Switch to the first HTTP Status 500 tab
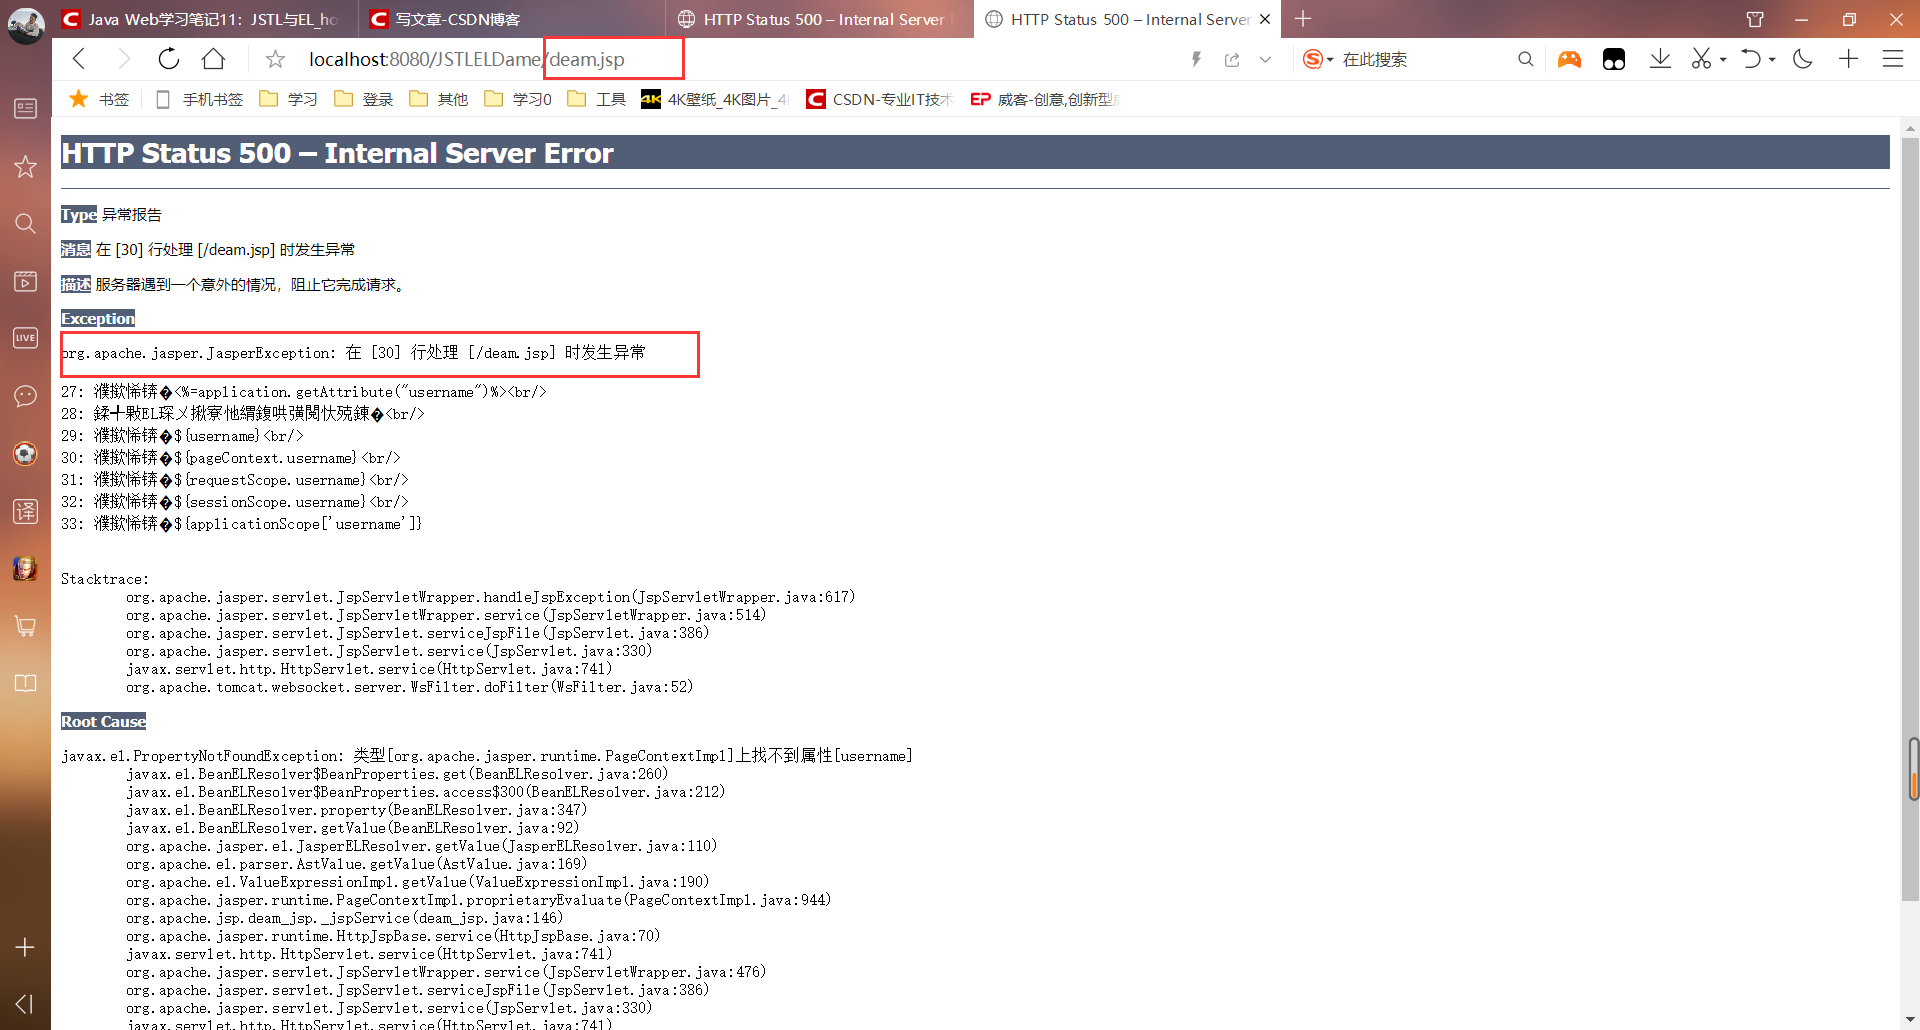The image size is (1920, 1030). 818,19
